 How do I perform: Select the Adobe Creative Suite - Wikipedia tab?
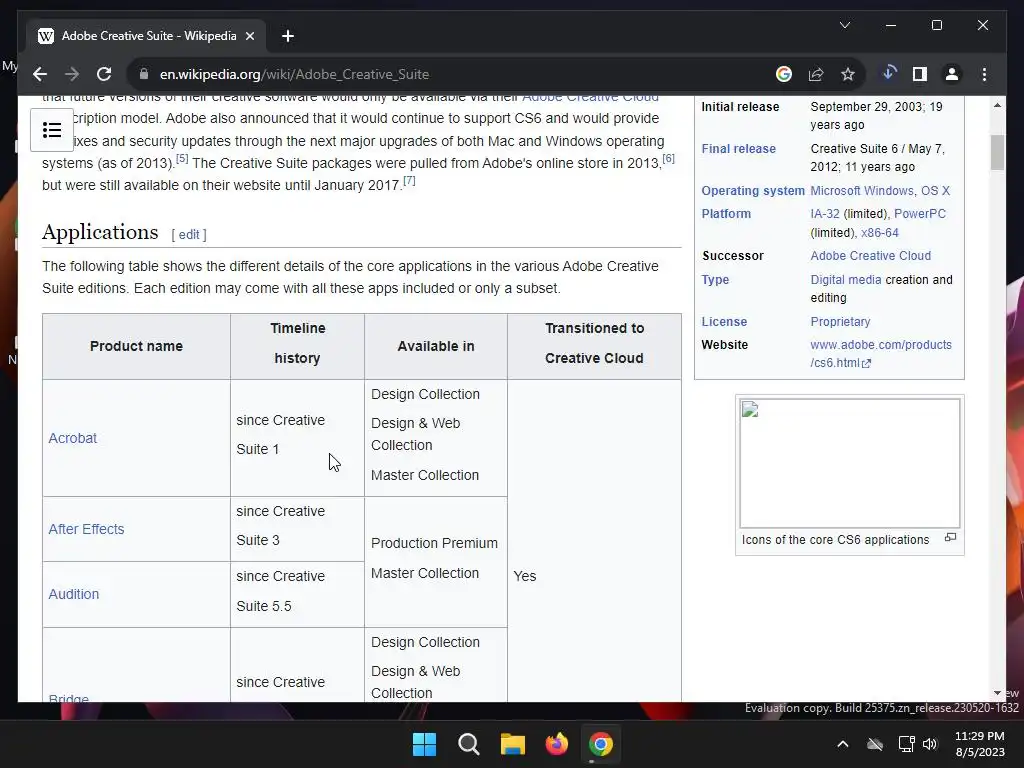[x=146, y=36]
